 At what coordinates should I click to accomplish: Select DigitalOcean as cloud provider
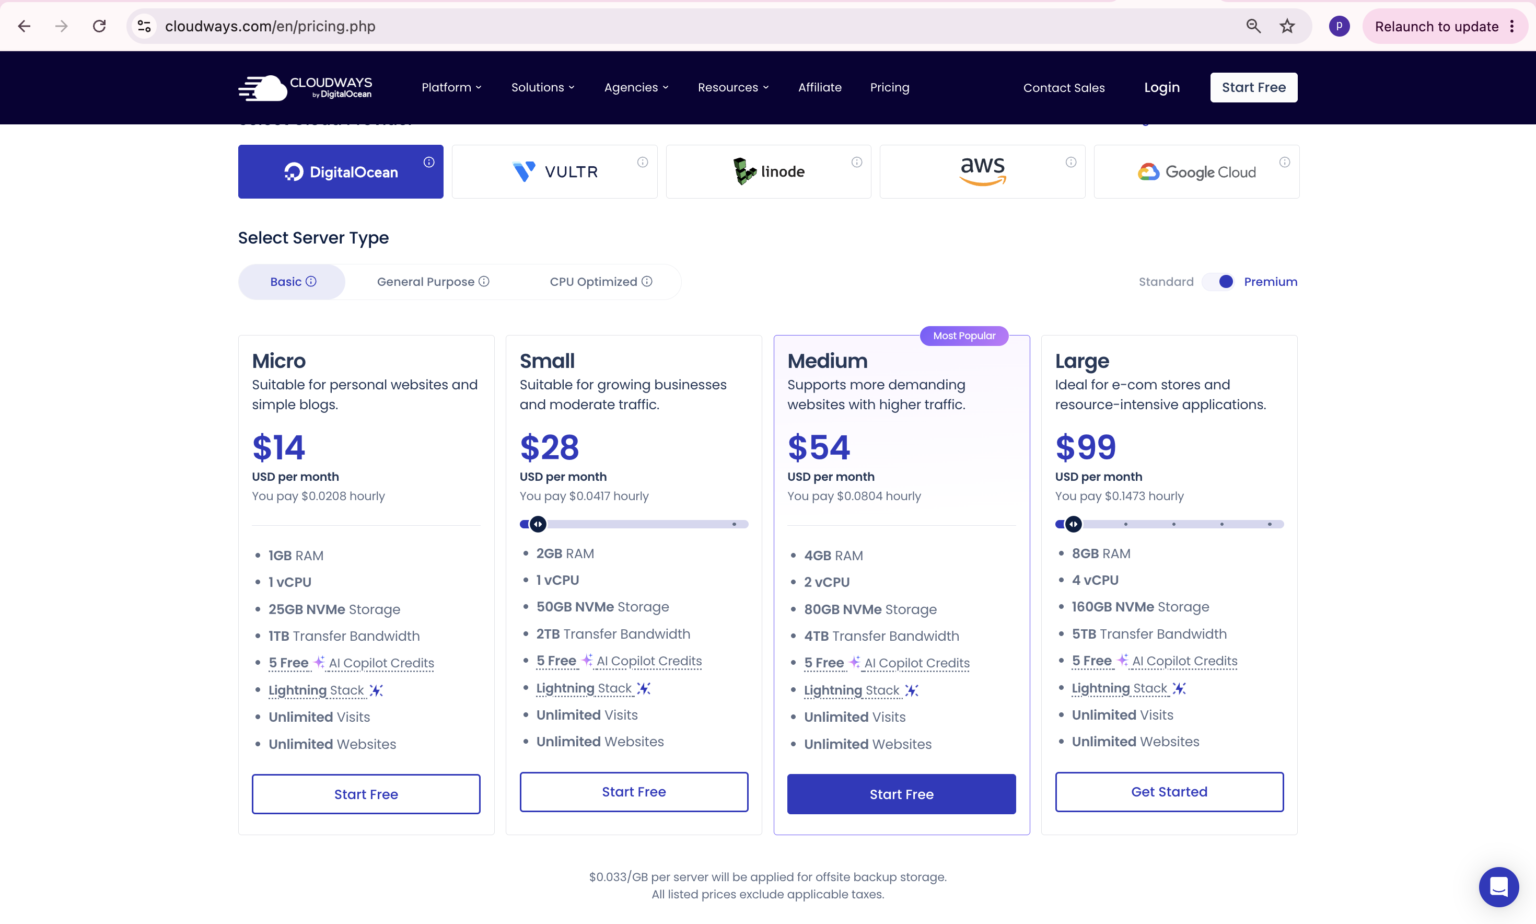click(341, 172)
